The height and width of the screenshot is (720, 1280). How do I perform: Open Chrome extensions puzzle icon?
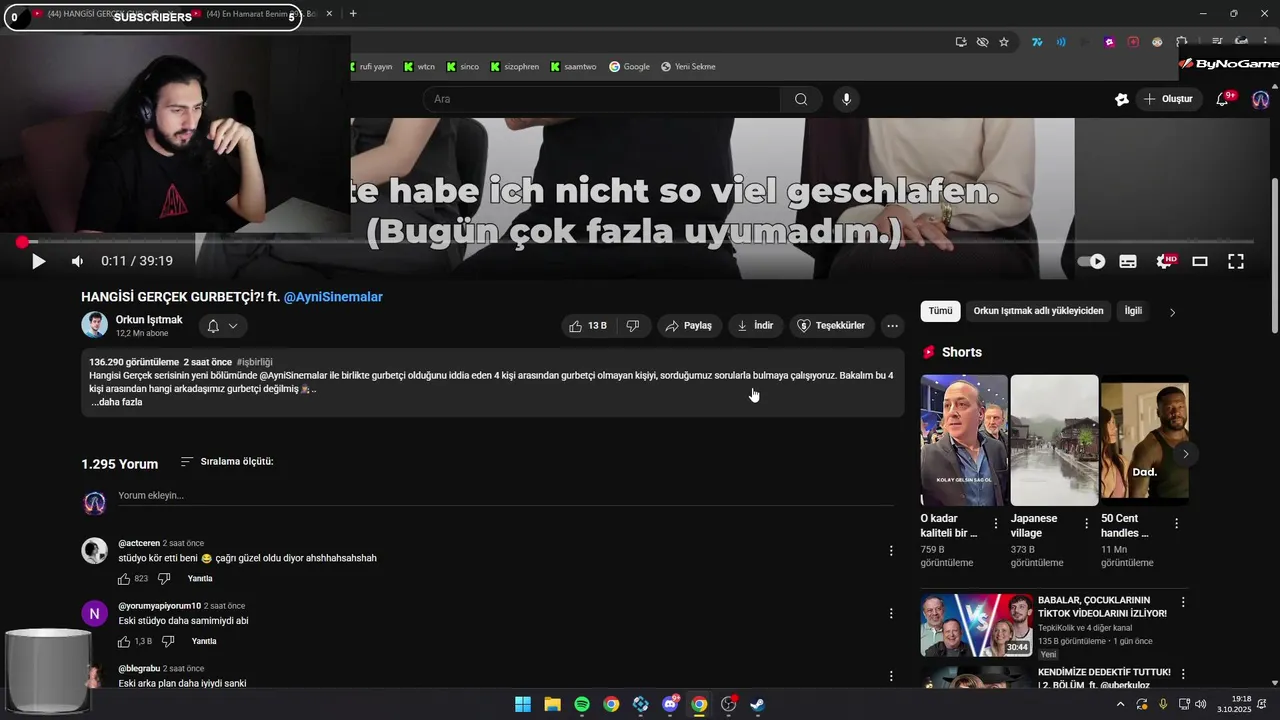click(1182, 42)
